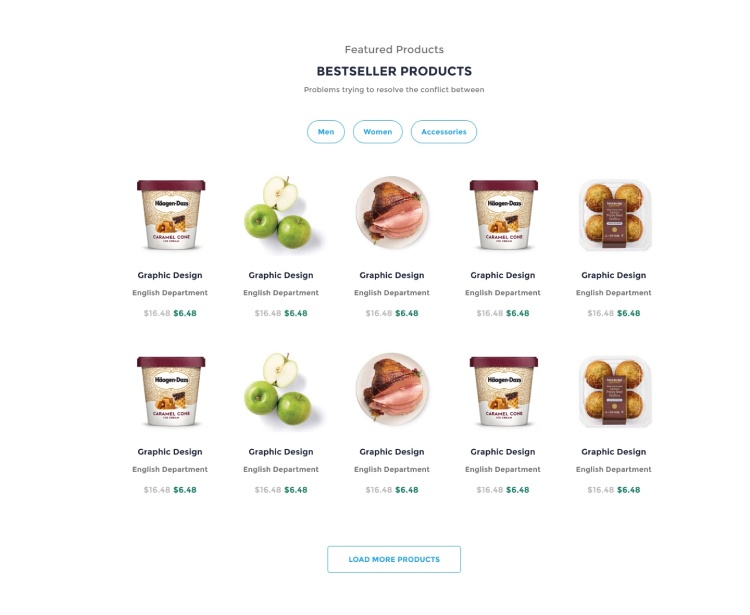Select the Women category filter
The image size is (750, 615).
coord(377,132)
